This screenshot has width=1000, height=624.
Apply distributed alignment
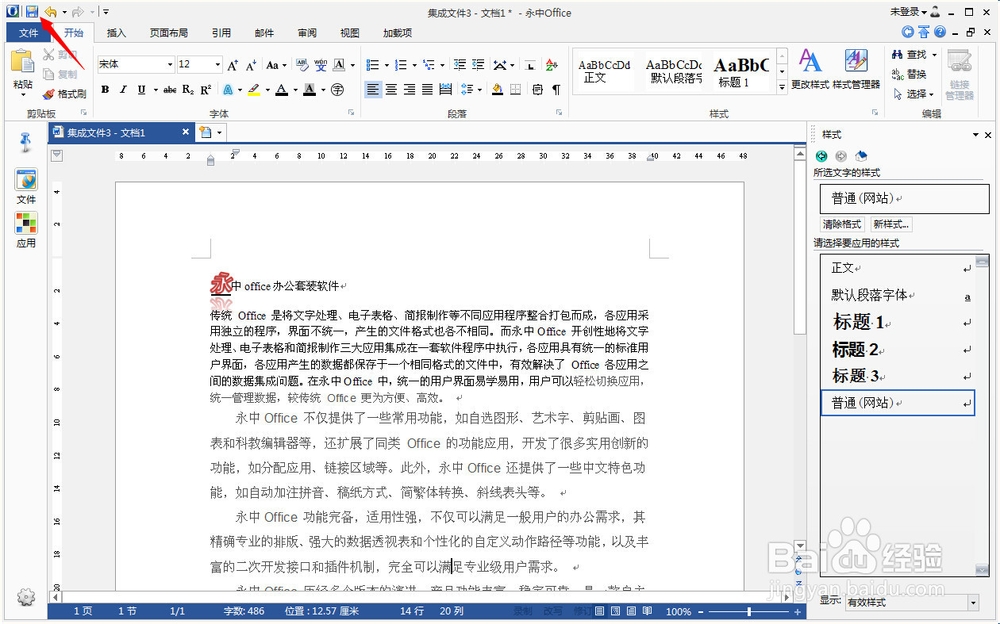446,90
